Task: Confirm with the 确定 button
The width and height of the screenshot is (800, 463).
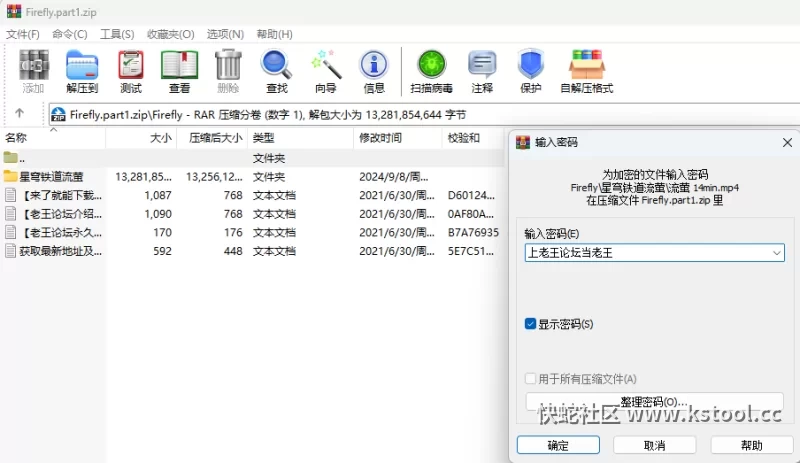Action: tap(558, 445)
